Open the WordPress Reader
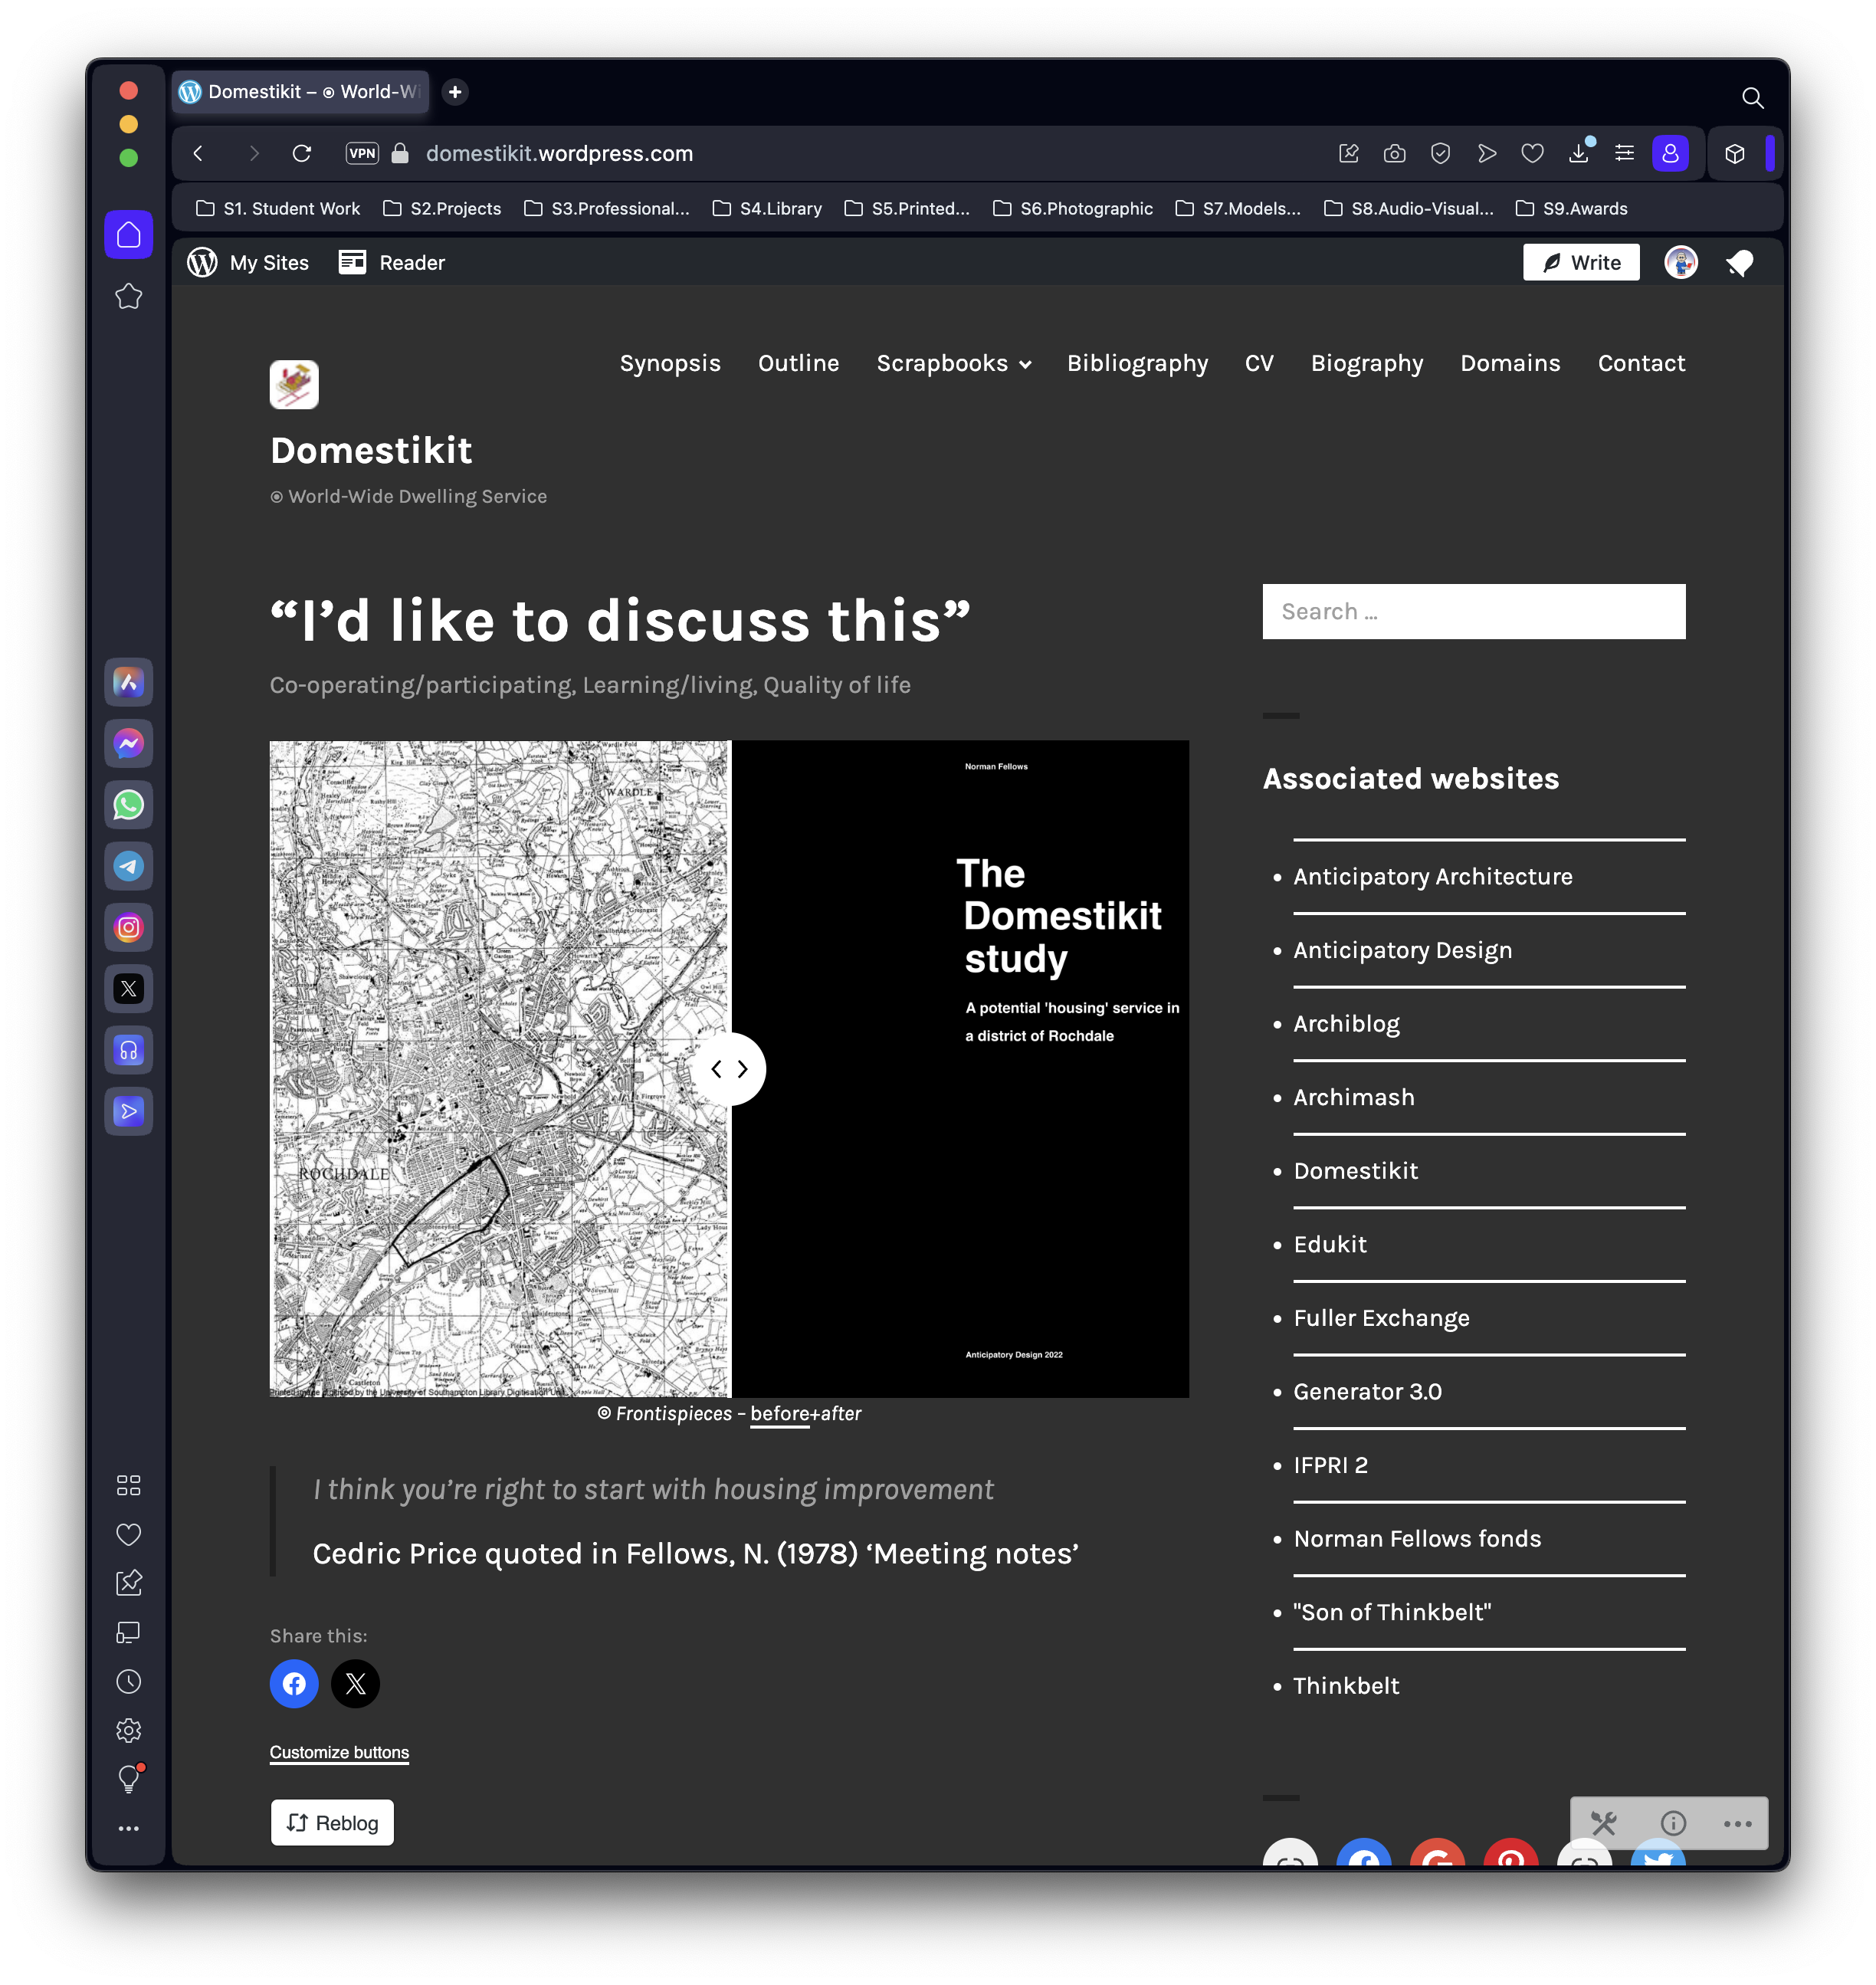 pyautogui.click(x=392, y=263)
